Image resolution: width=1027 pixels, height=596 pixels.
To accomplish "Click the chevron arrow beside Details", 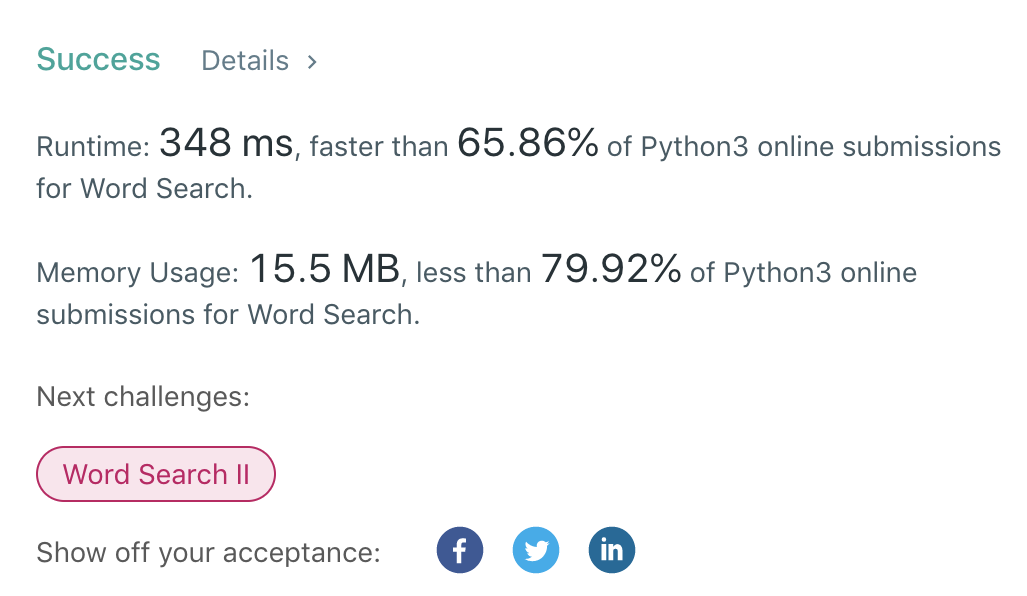I will pos(312,61).
